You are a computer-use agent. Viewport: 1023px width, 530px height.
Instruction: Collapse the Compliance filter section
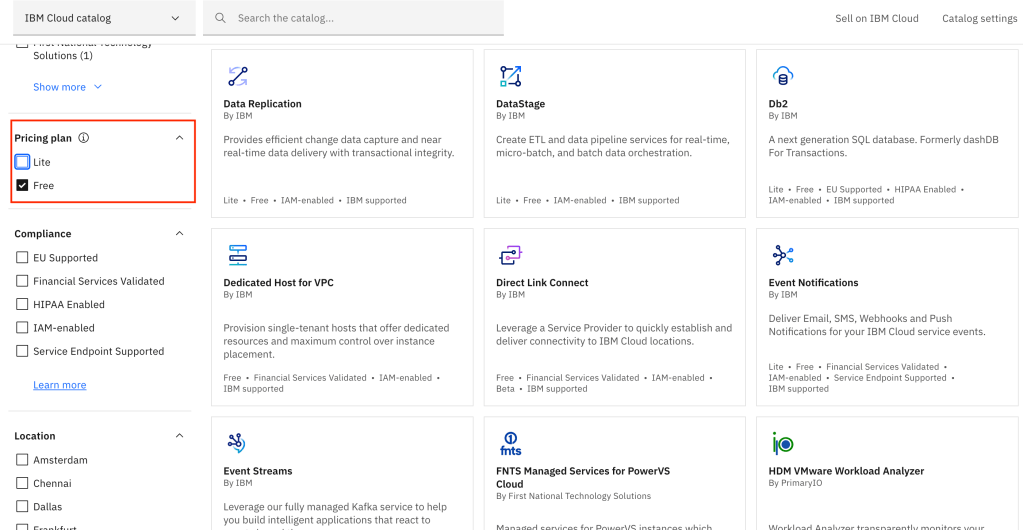180,234
